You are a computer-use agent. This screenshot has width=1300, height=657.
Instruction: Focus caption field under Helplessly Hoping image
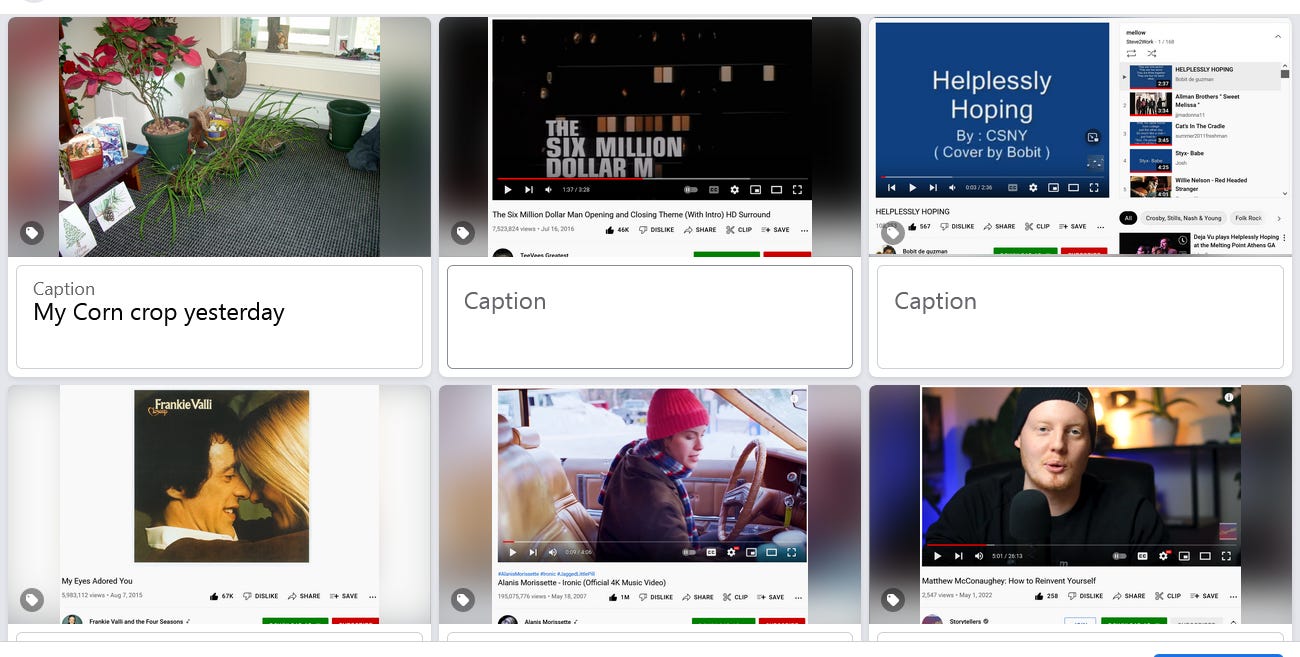pyautogui.click(x=1080, y=317)
